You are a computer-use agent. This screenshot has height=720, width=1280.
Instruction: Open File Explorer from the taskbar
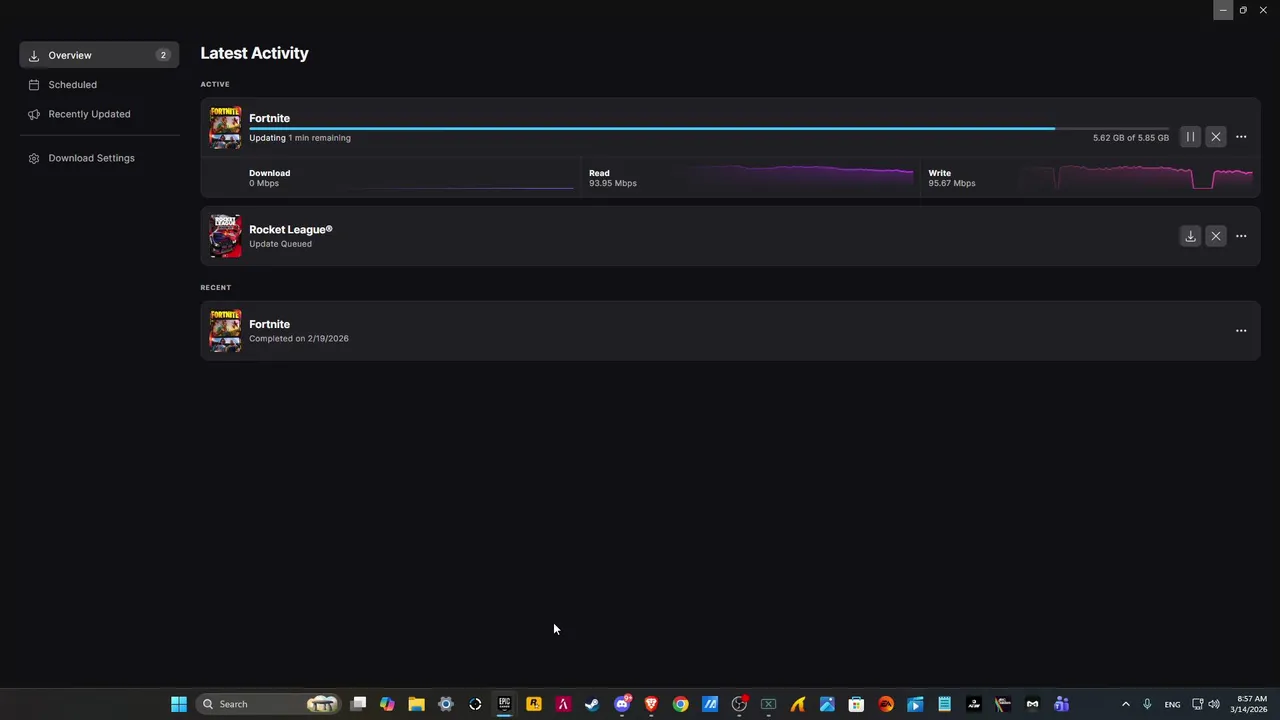click(x=416, y=704)
